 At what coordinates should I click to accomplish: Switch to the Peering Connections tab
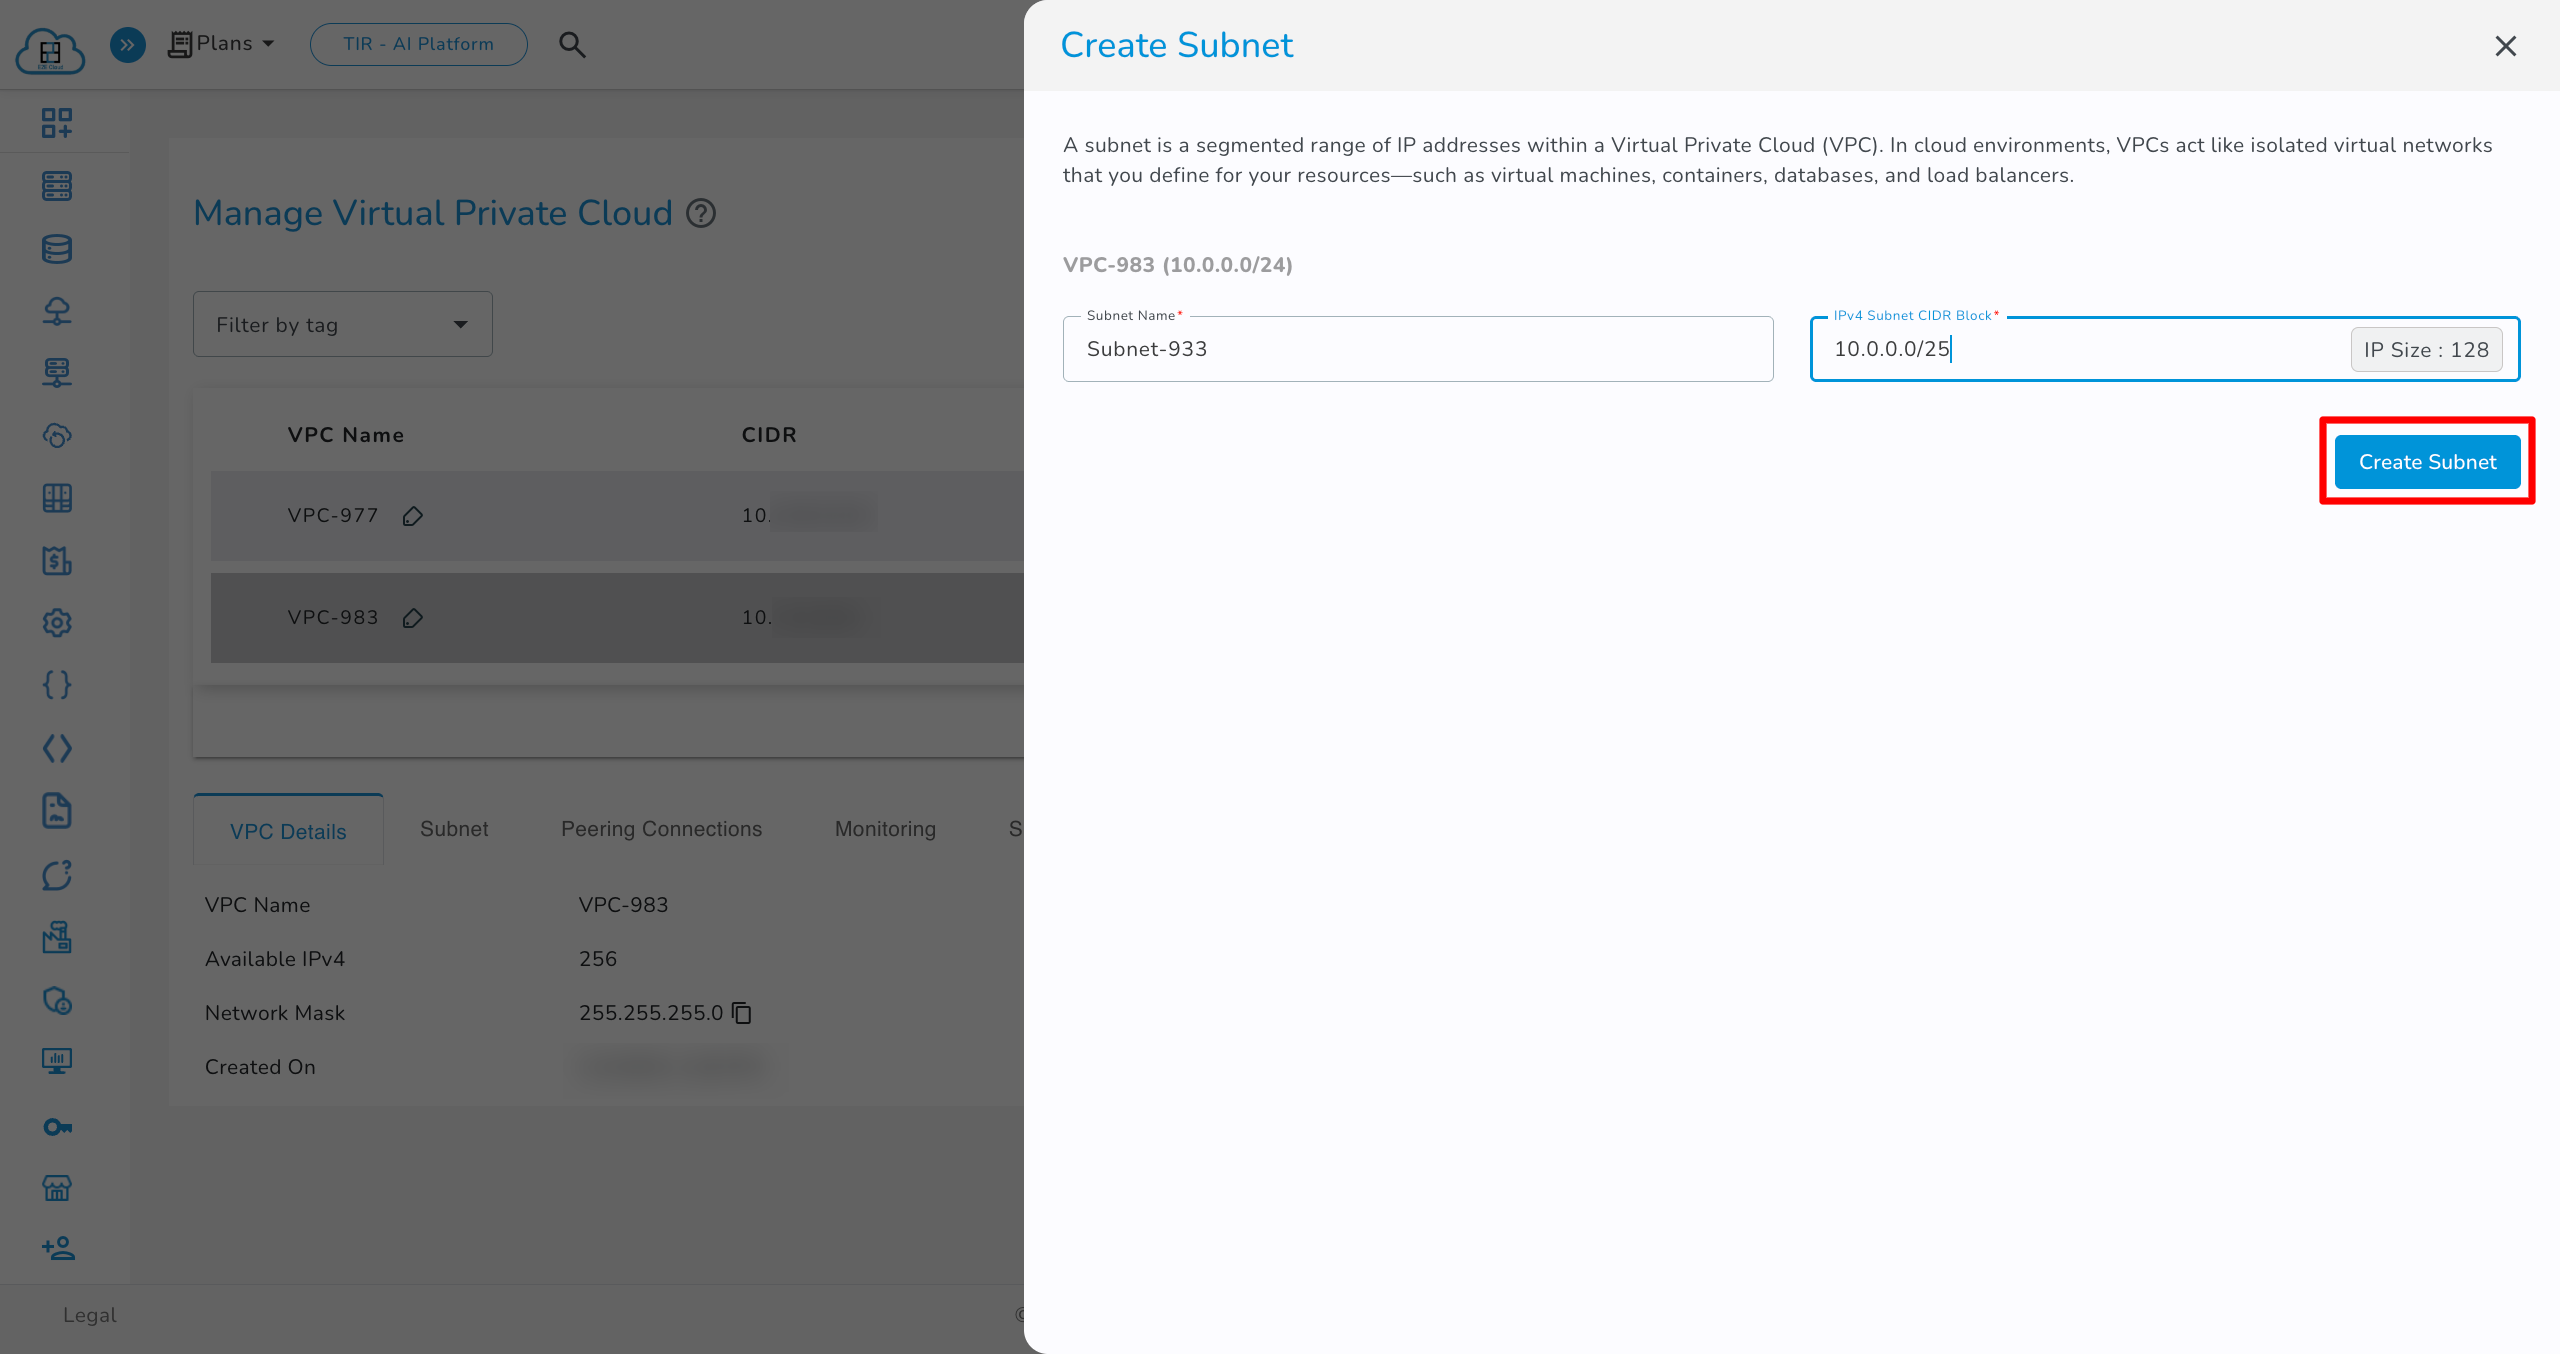(661, 829)
